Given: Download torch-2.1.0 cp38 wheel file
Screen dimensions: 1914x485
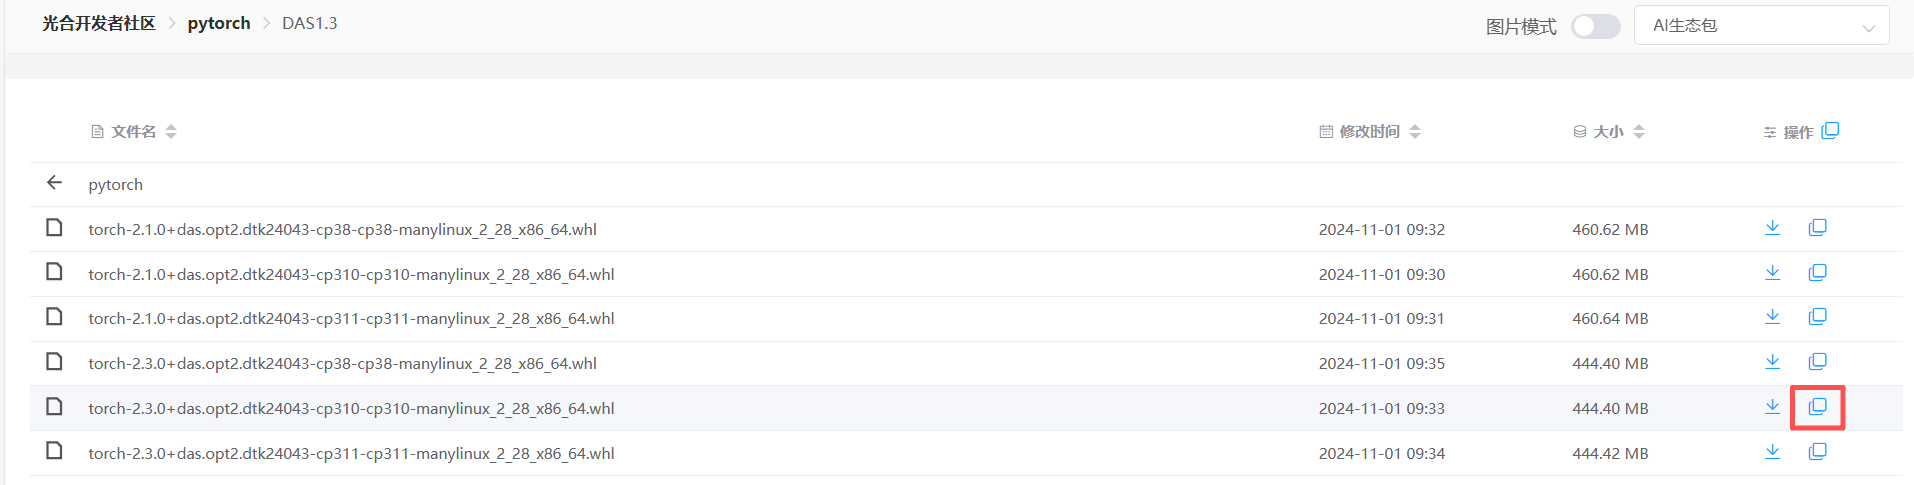Looking at the screenshot, I should tap(1772, 228).
